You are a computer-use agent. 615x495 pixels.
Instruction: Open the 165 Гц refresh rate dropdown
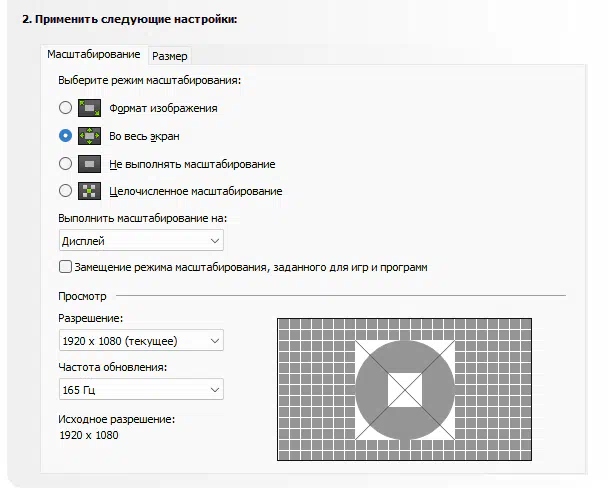[141, 389]
